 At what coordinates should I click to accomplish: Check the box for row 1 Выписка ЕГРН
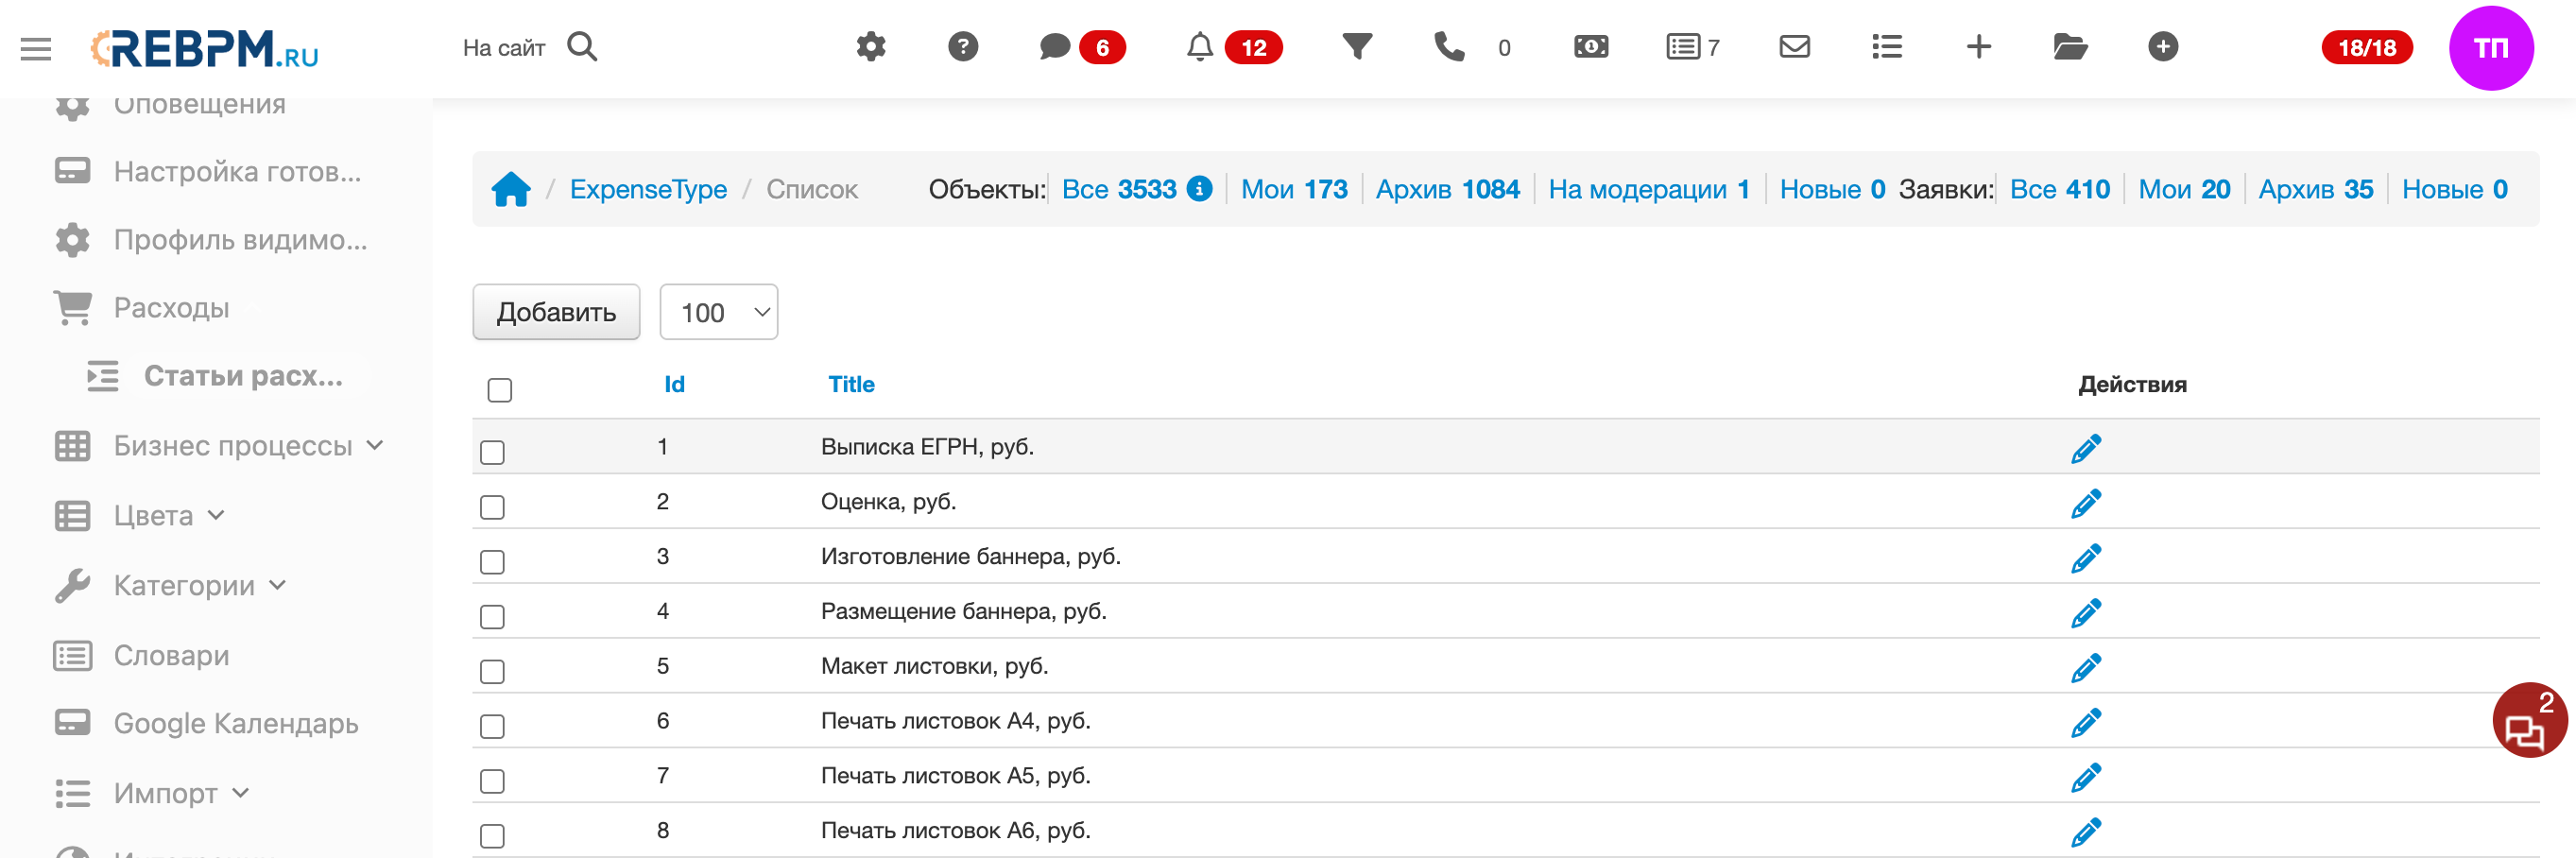coord(492,452)
